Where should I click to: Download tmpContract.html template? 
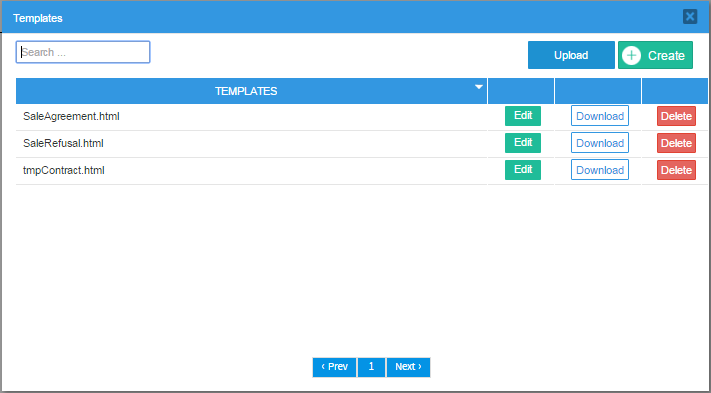coord(600,170)
